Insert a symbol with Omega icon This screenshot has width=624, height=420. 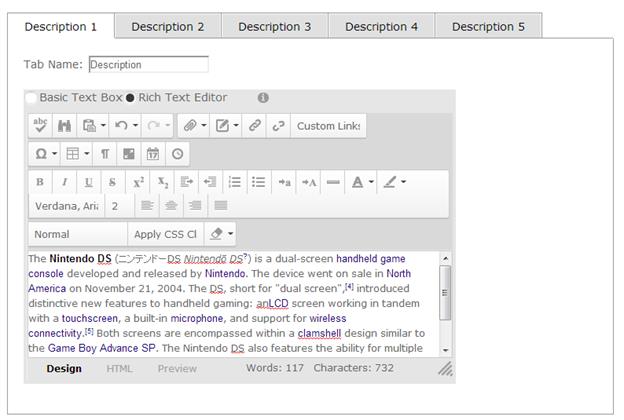click(x=41, y=154)
